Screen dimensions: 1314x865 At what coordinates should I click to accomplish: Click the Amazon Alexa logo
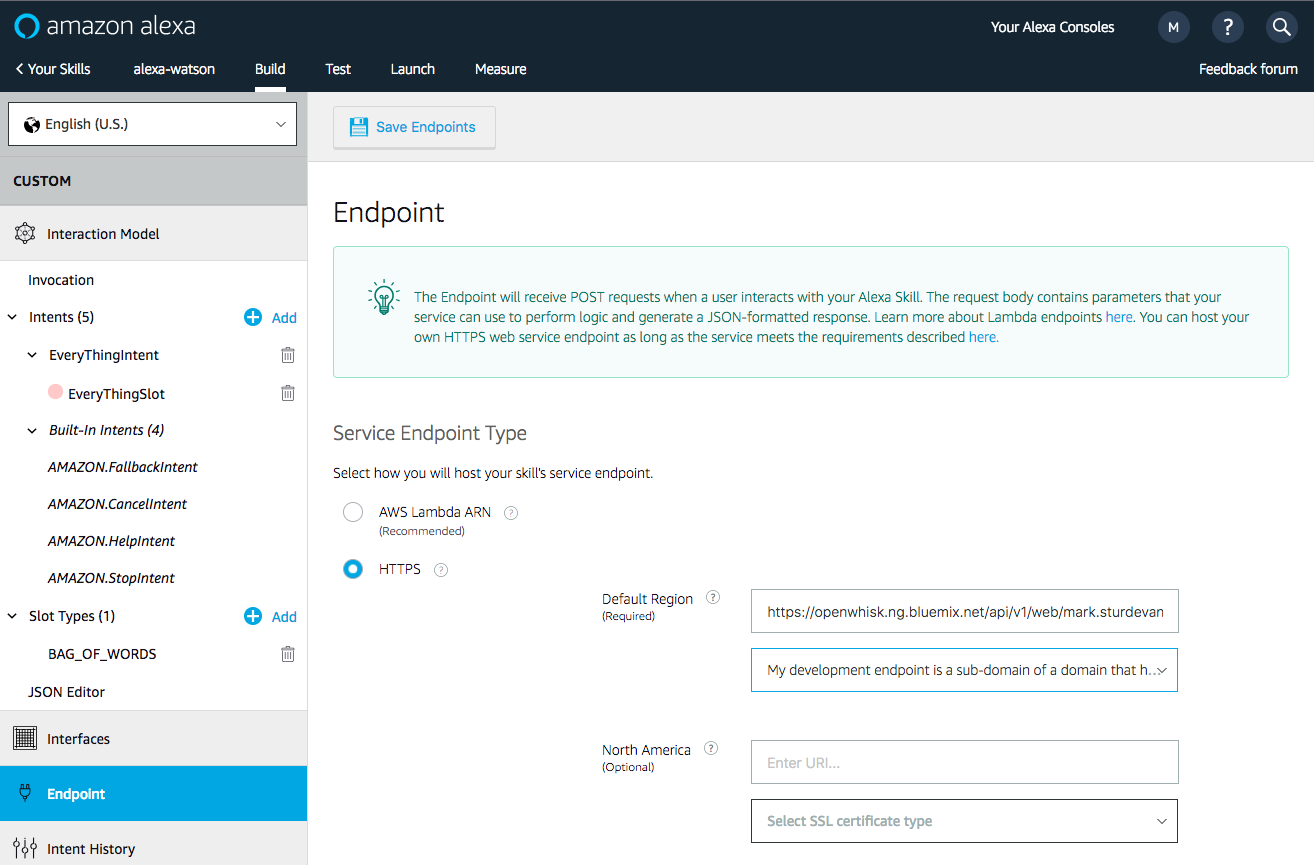[x=104, y=26]
